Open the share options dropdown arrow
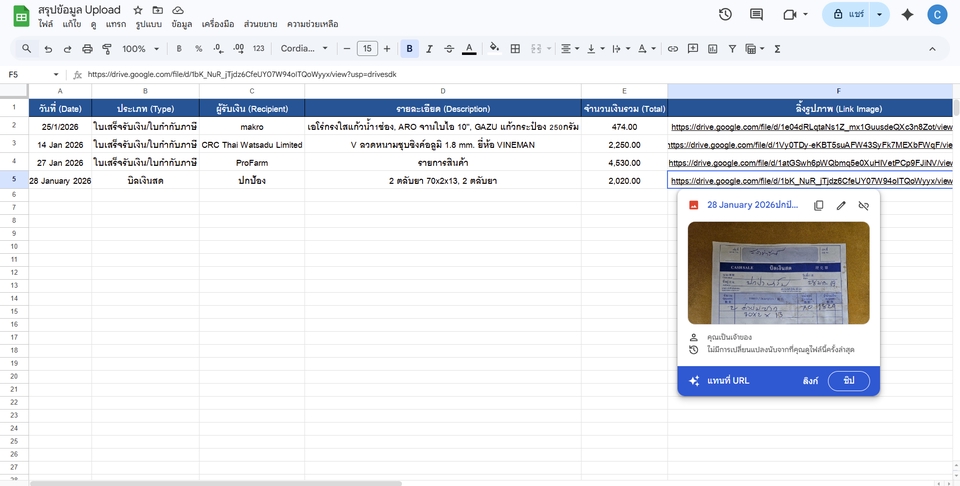Viewport: 960px width, 486px height. 880,14
